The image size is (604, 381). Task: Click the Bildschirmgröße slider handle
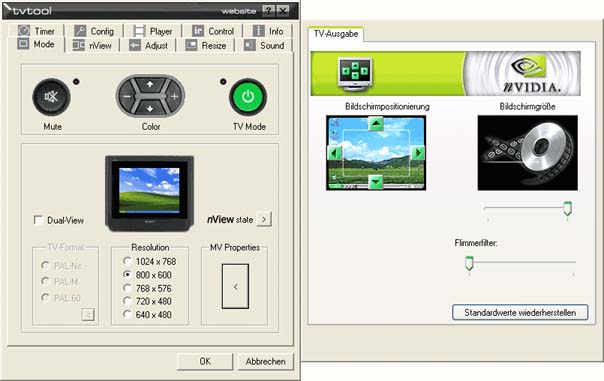(567, 208)
